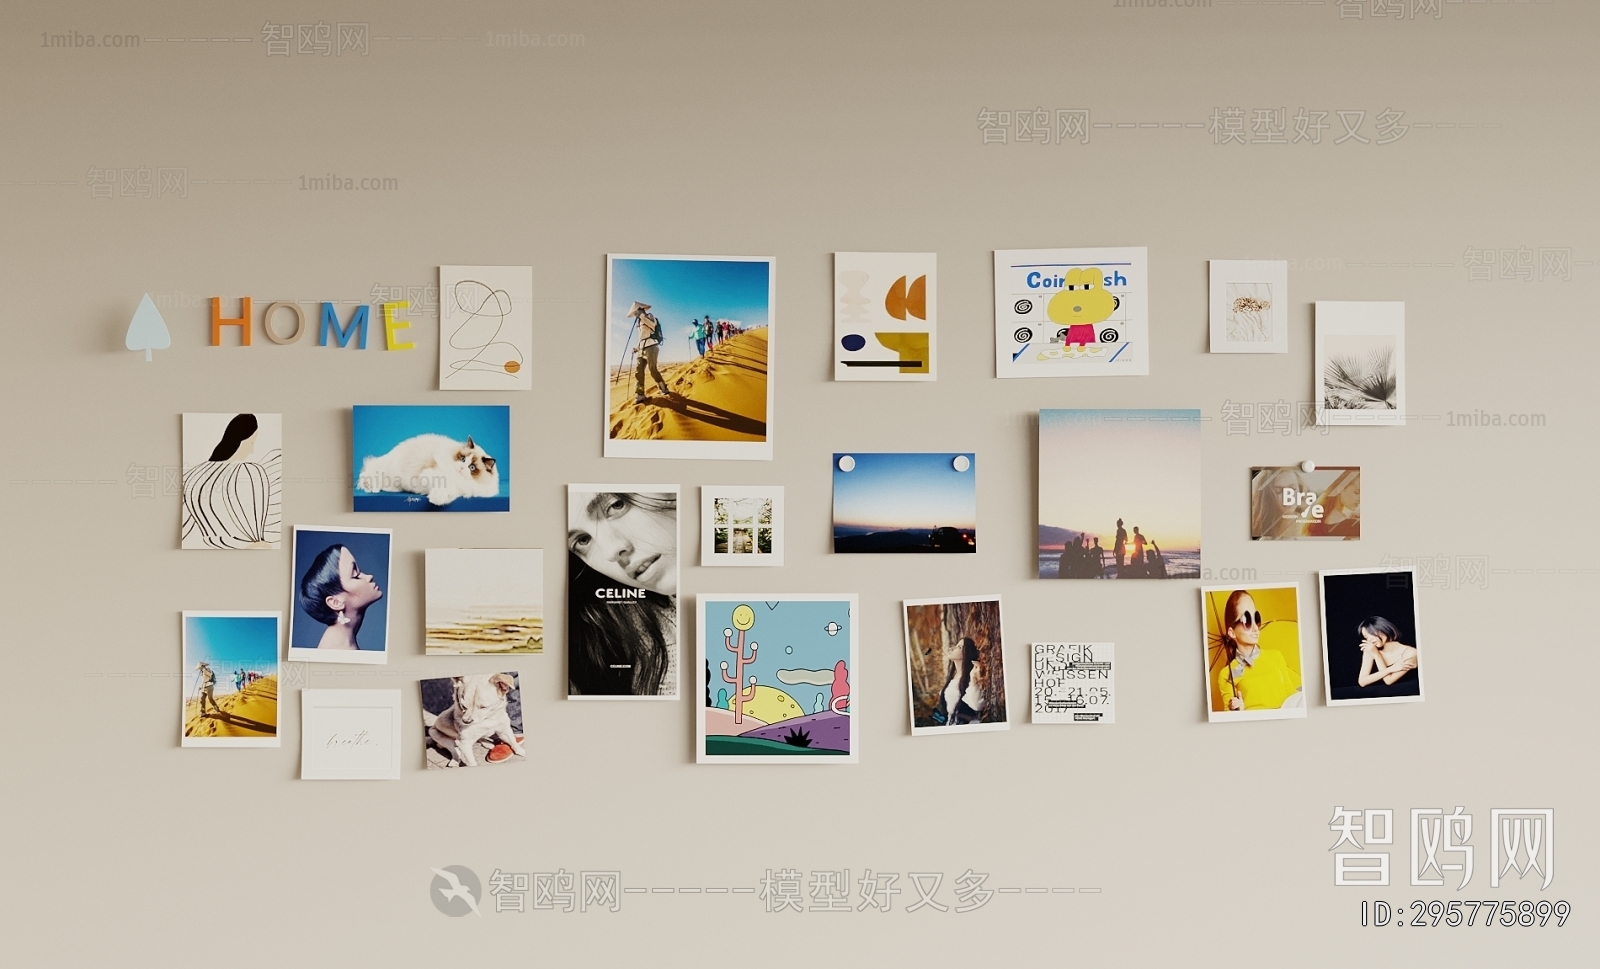This screenshot has height=969, width=1600.
Task: Select the white card with script writing
Action: [x=351, y=734]
